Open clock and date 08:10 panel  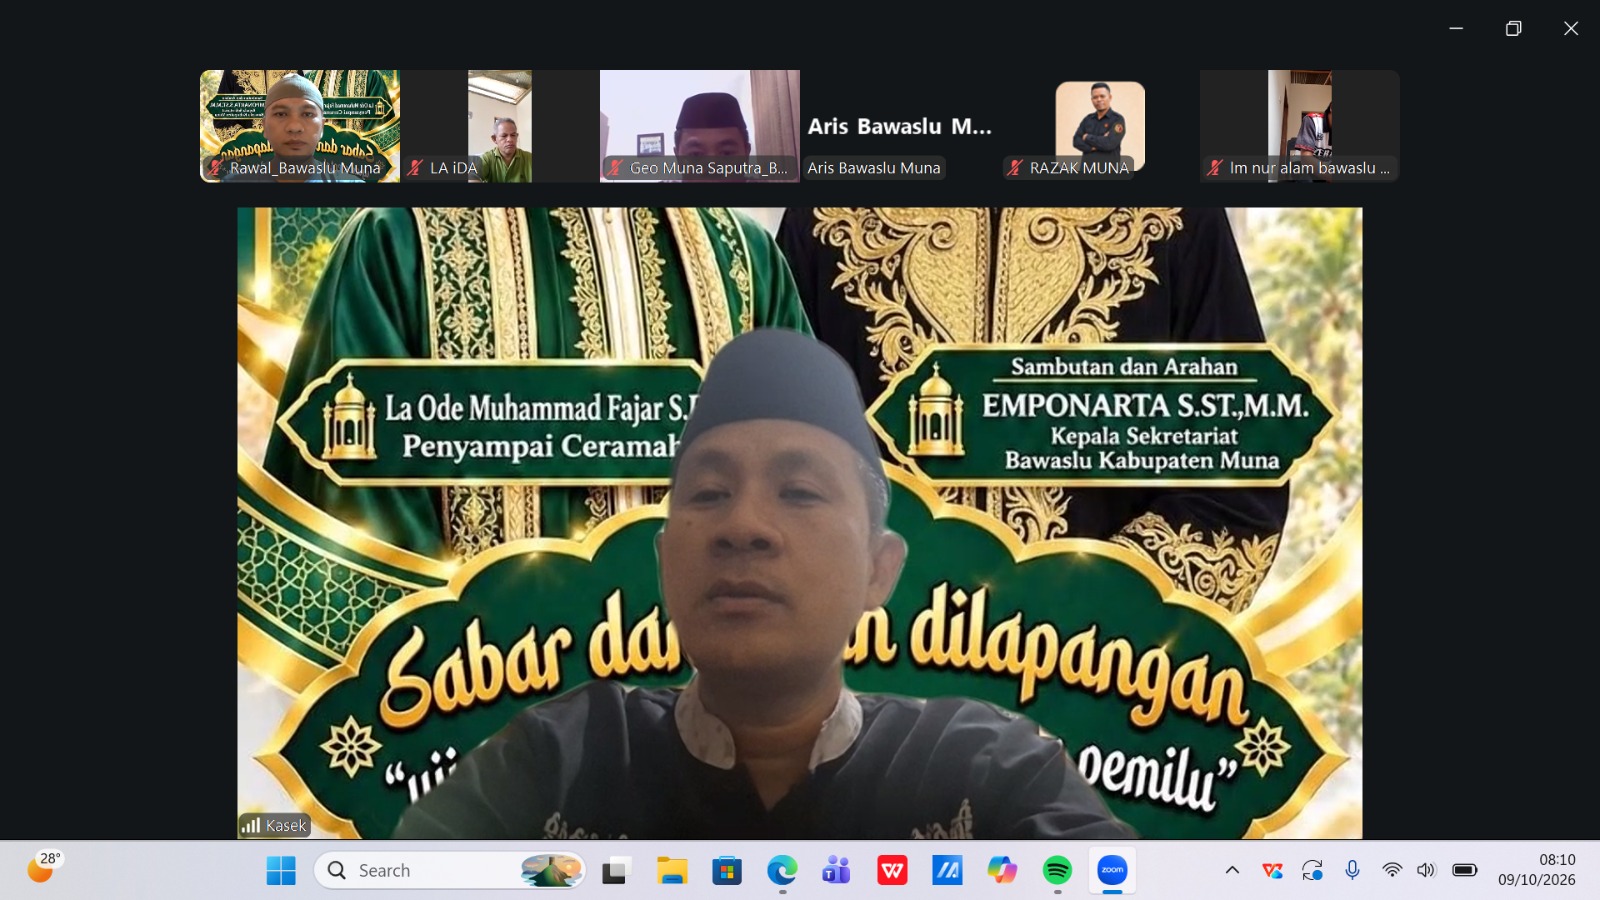[1537, 870]
